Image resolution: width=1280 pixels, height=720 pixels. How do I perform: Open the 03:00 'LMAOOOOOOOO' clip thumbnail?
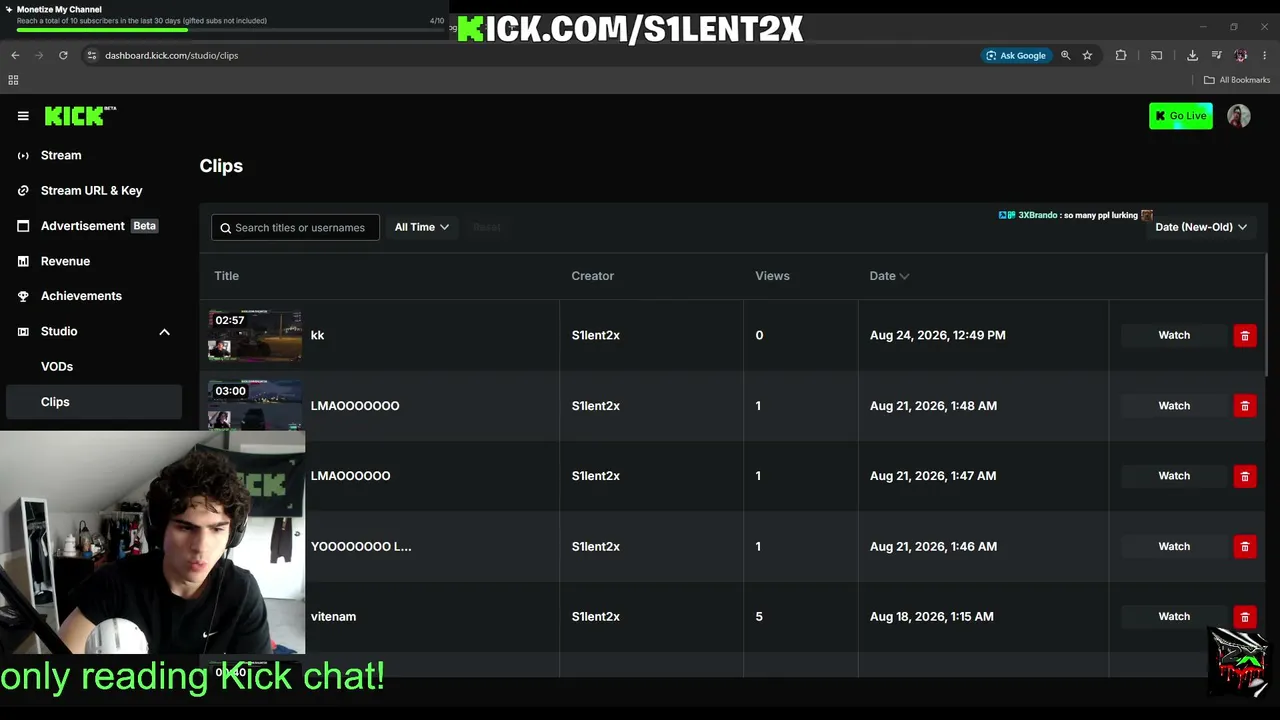[255, 405]
